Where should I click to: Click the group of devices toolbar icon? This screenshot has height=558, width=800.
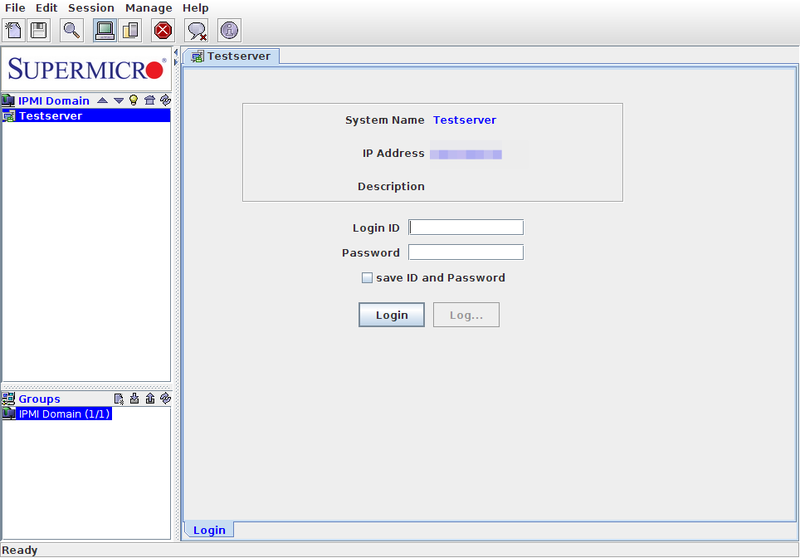click(131, 31)
